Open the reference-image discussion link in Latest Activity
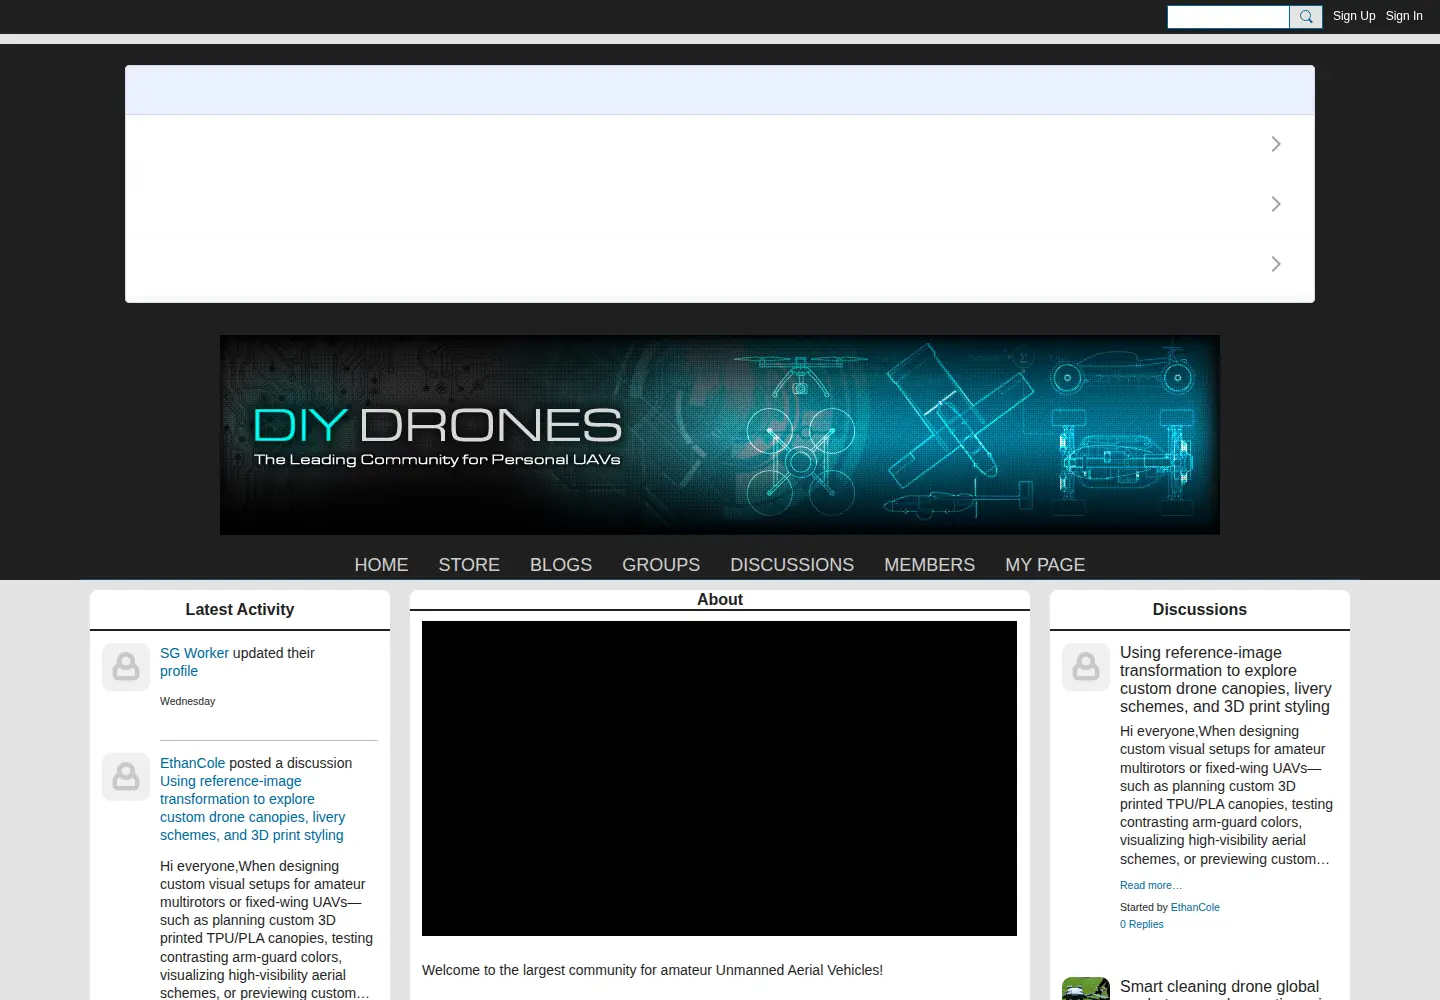The image size is (1440, 1000). click(253, 808)
